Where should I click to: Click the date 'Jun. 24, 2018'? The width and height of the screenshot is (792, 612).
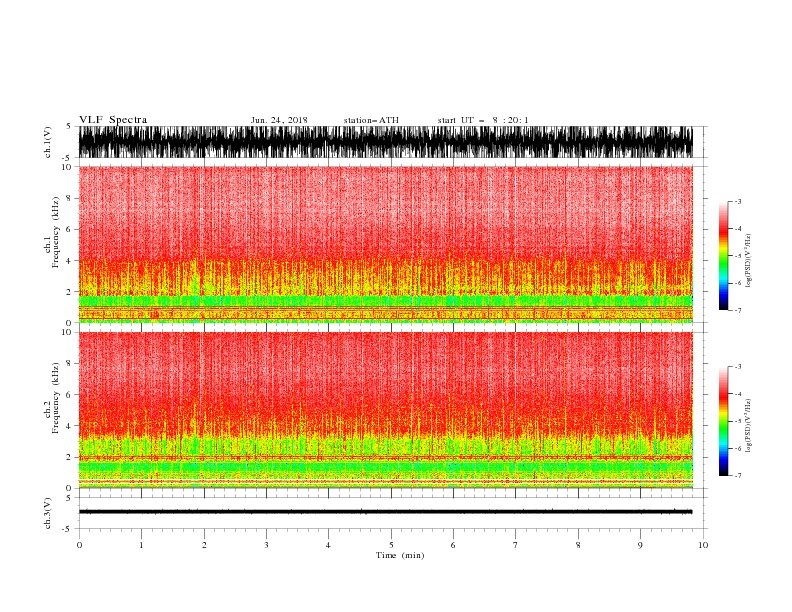279,120
